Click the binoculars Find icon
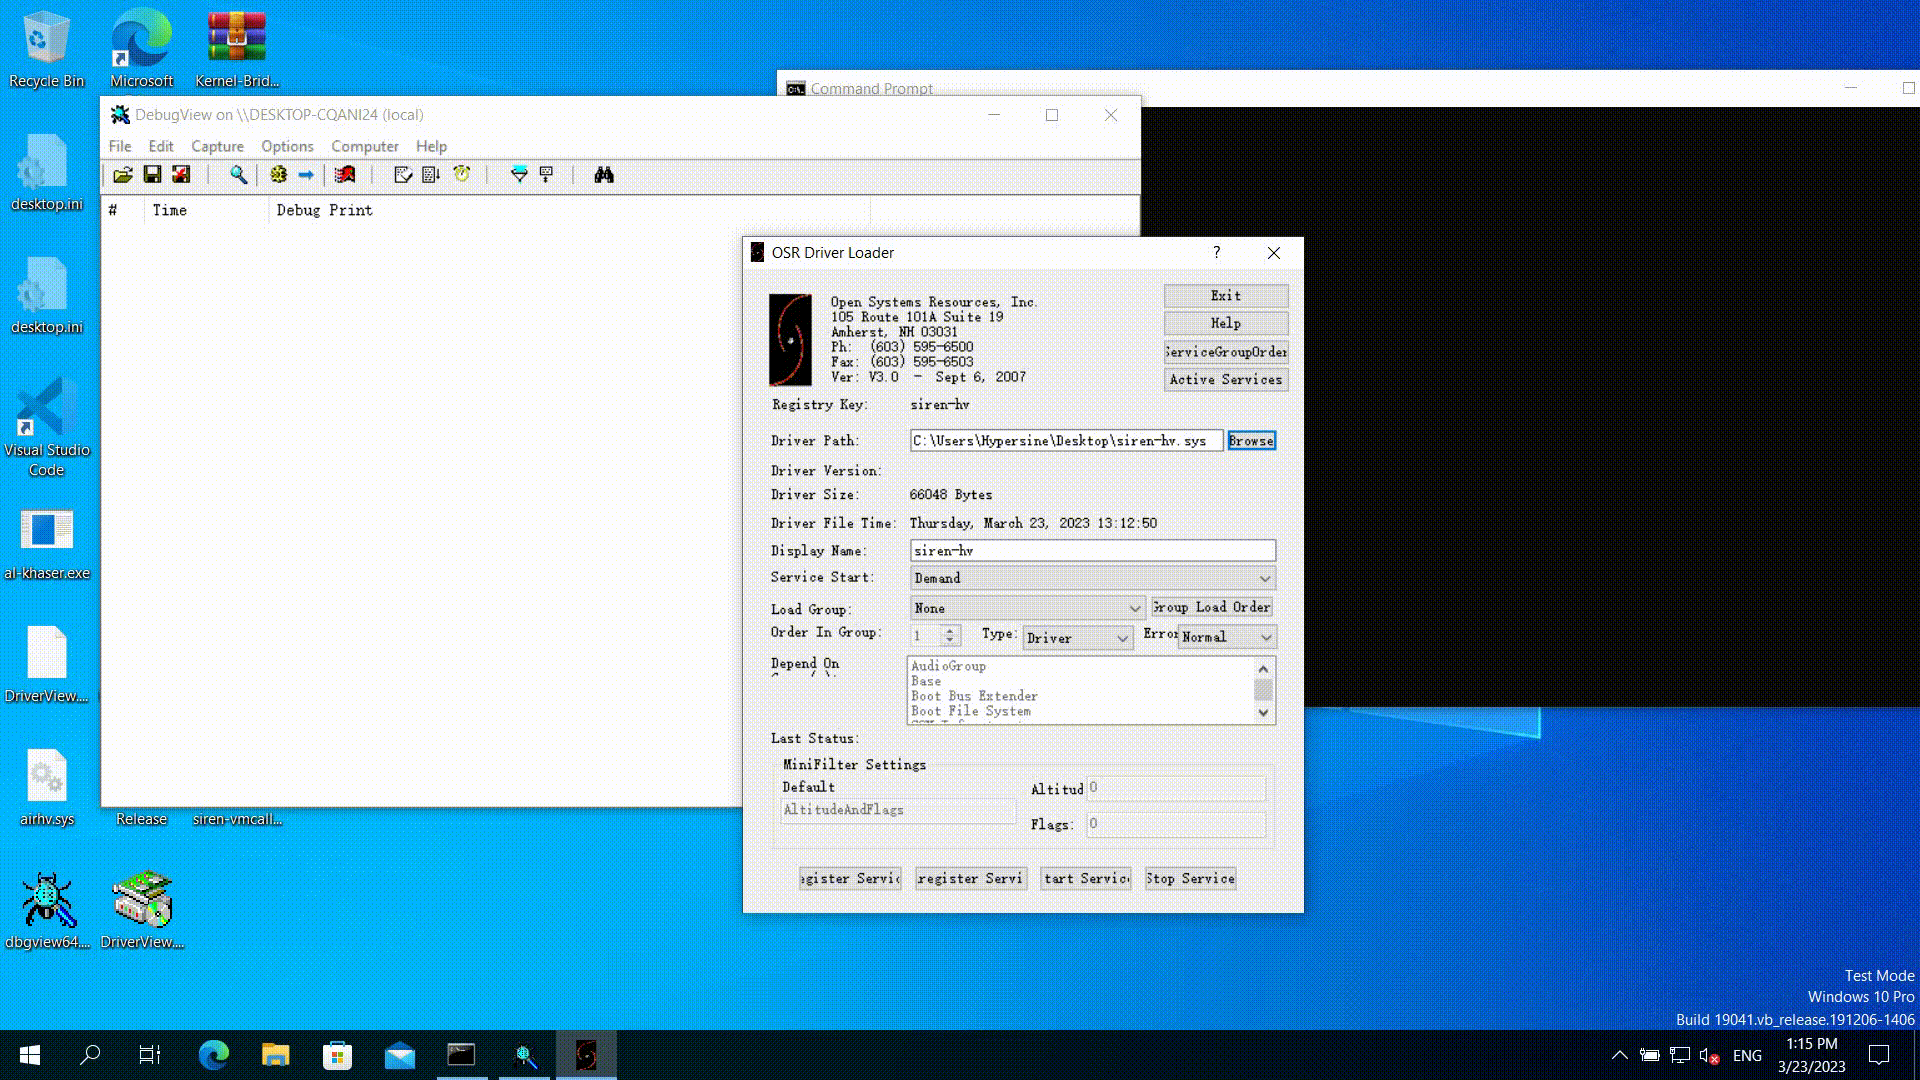1920x1080 pixels. (604, 175)
